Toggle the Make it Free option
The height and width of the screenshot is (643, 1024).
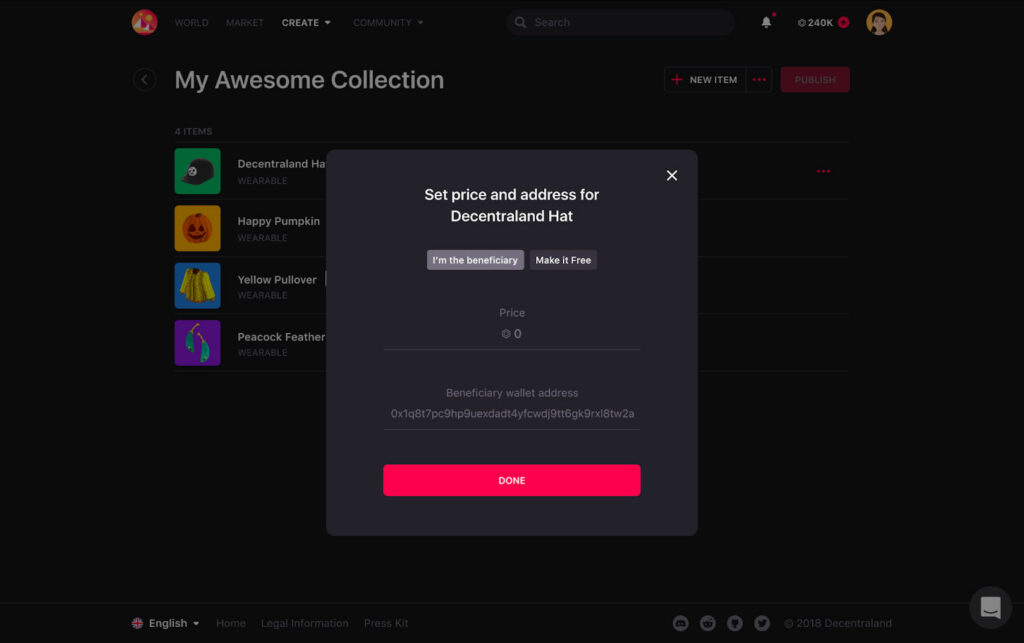click(x=563, y=260)
